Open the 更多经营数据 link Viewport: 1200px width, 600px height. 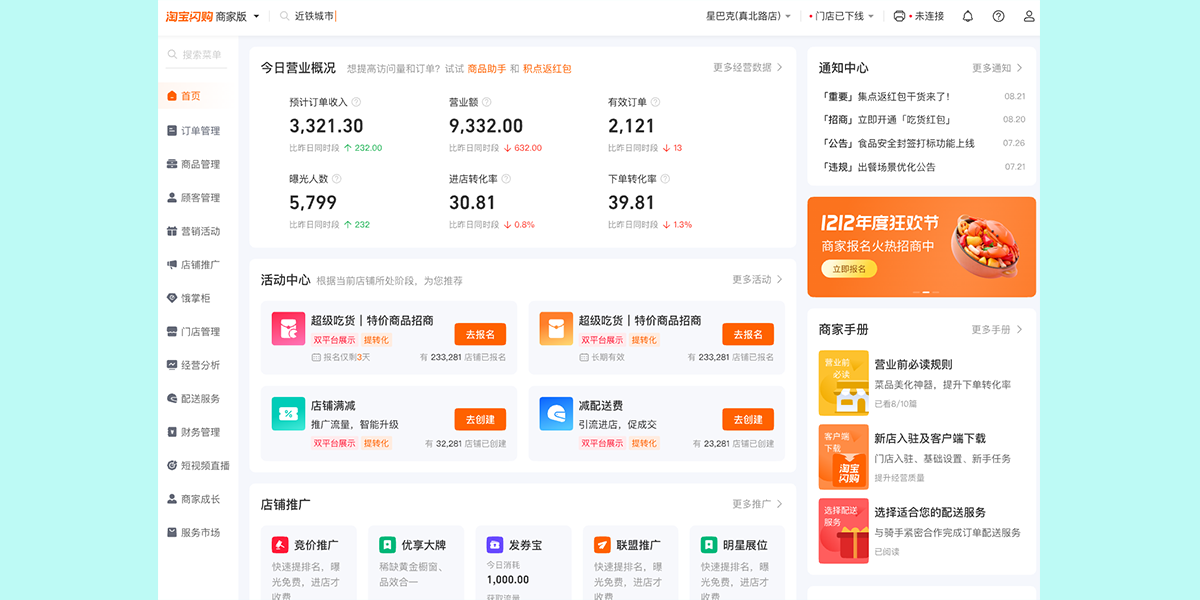click(747, 67)
